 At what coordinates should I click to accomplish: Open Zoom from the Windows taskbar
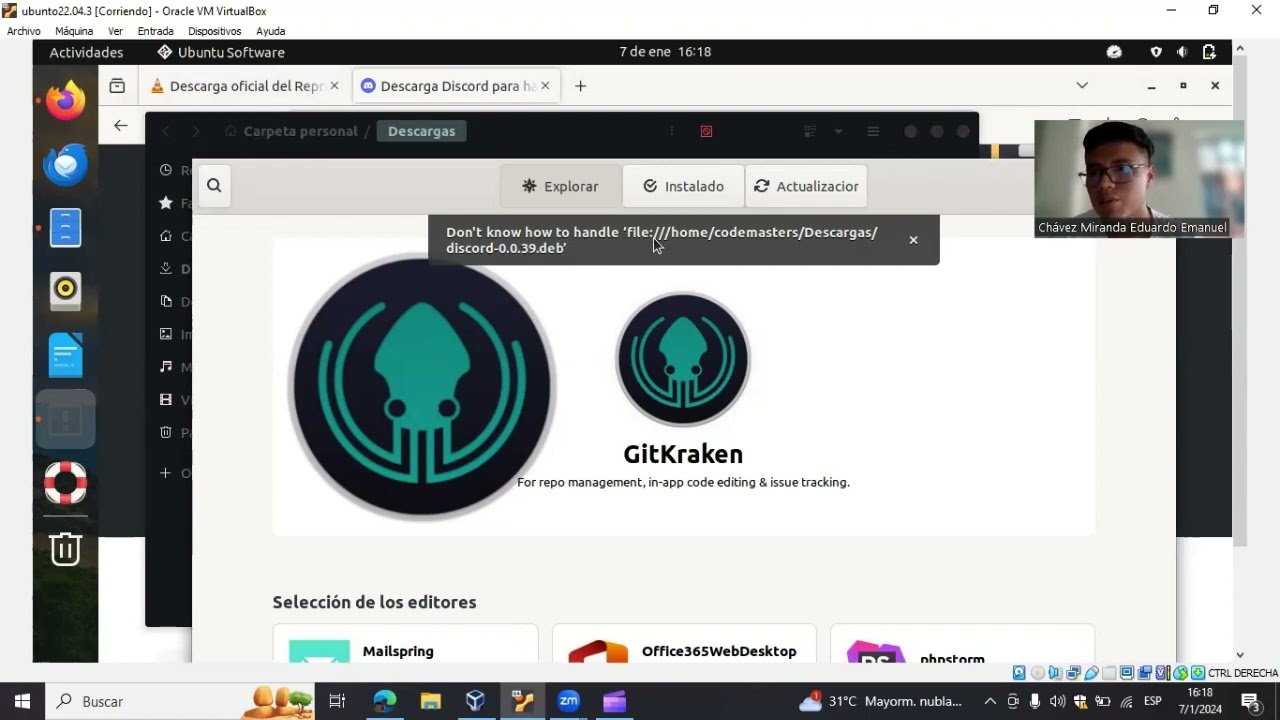(x=569, y=701)
